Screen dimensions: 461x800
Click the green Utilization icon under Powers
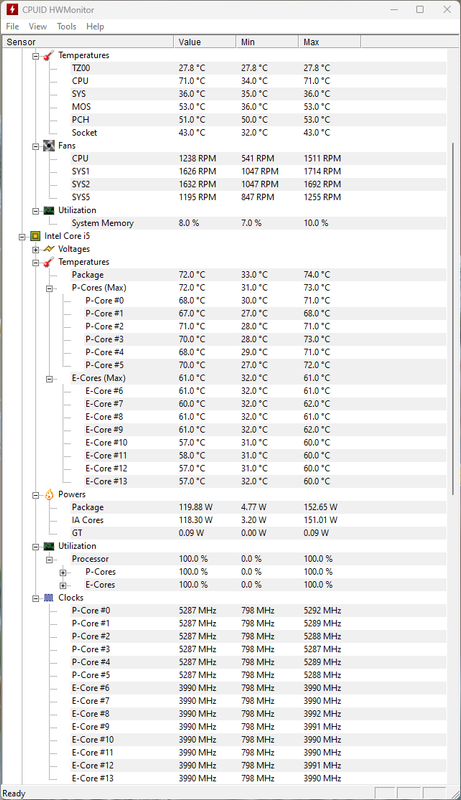coord(49,546)
